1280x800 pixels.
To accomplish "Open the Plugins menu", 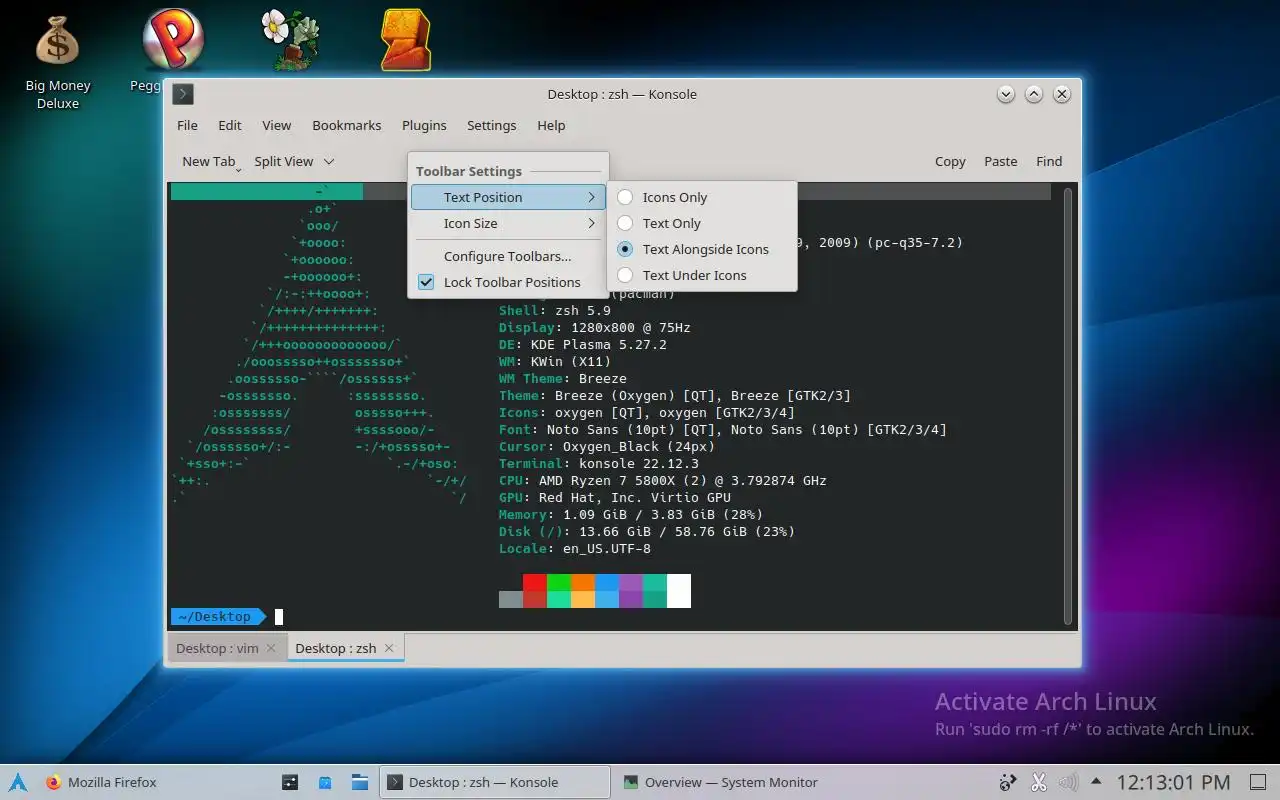I will pos(424,125).
